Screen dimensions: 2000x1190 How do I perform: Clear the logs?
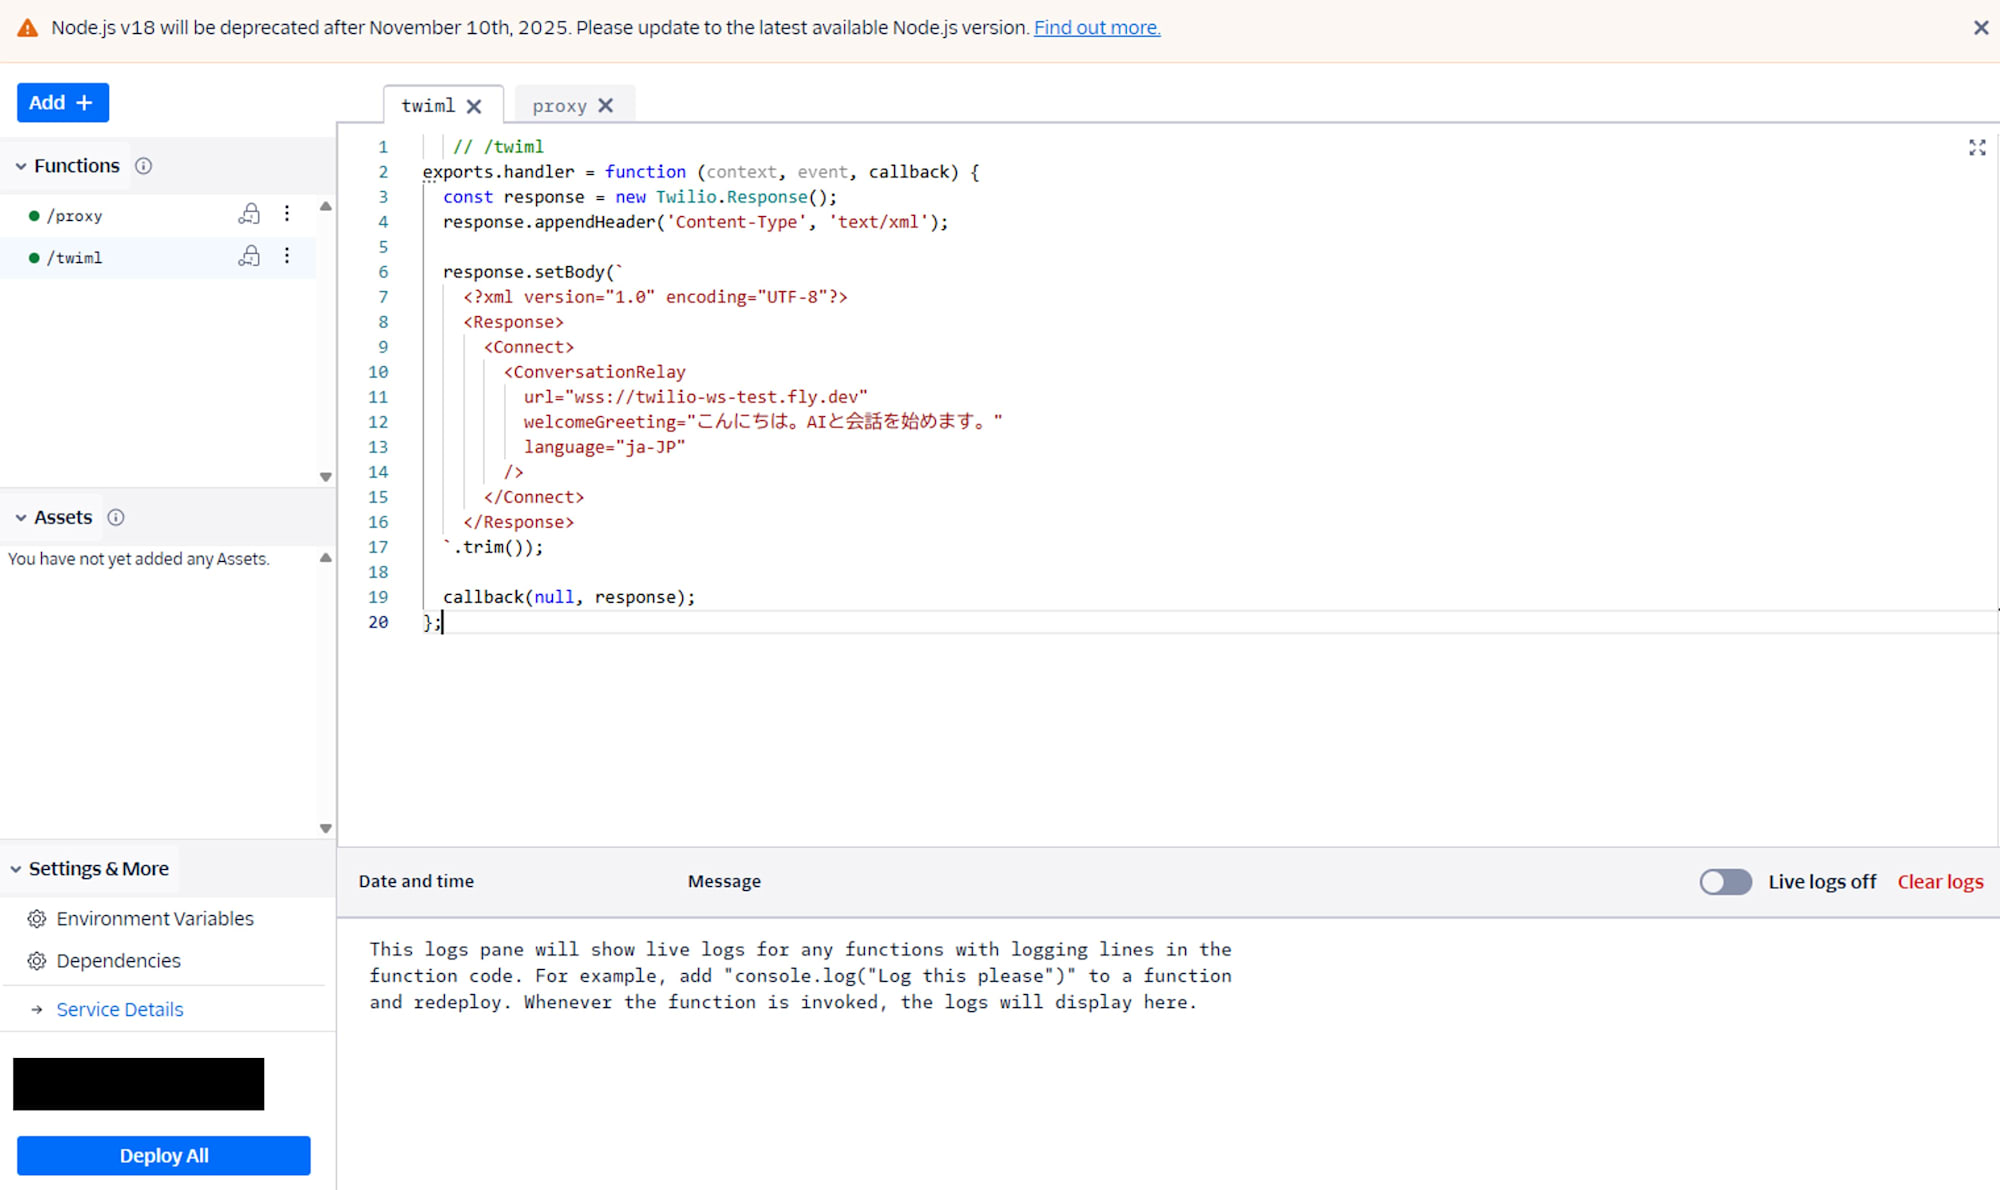point(1940,881)
